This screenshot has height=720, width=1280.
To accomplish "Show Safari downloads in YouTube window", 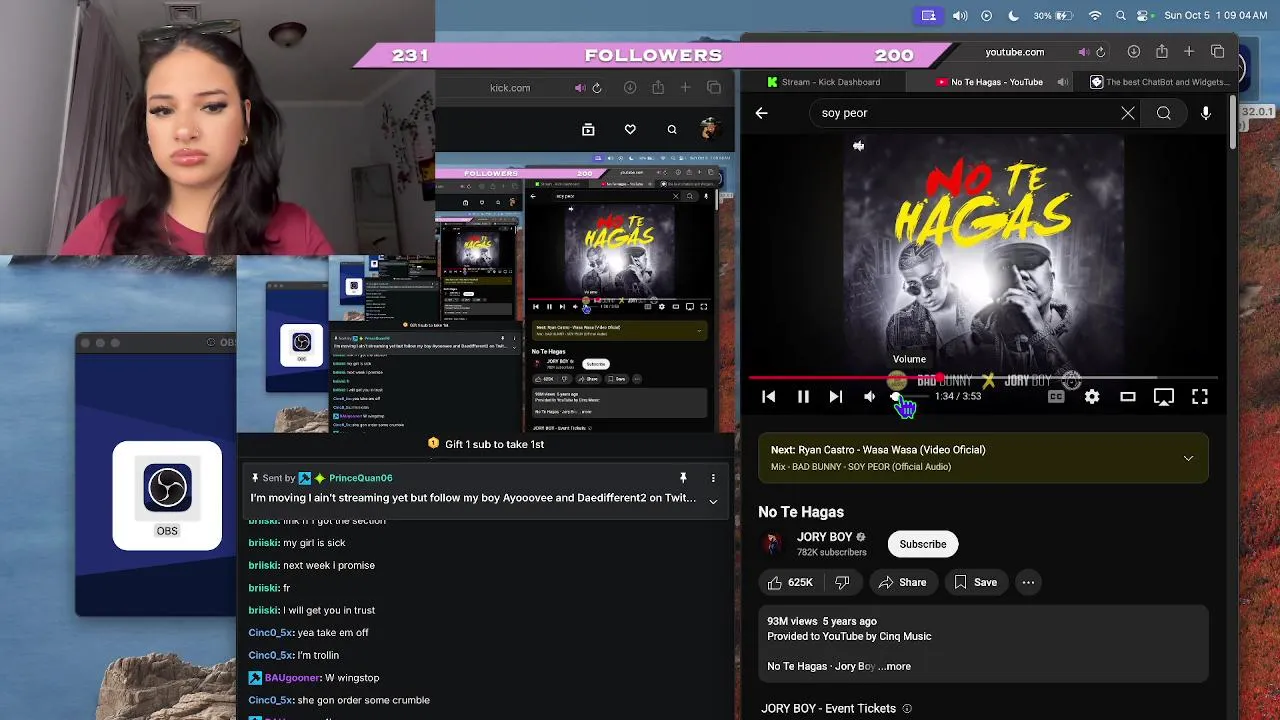I will click(x=1133, y=52).
